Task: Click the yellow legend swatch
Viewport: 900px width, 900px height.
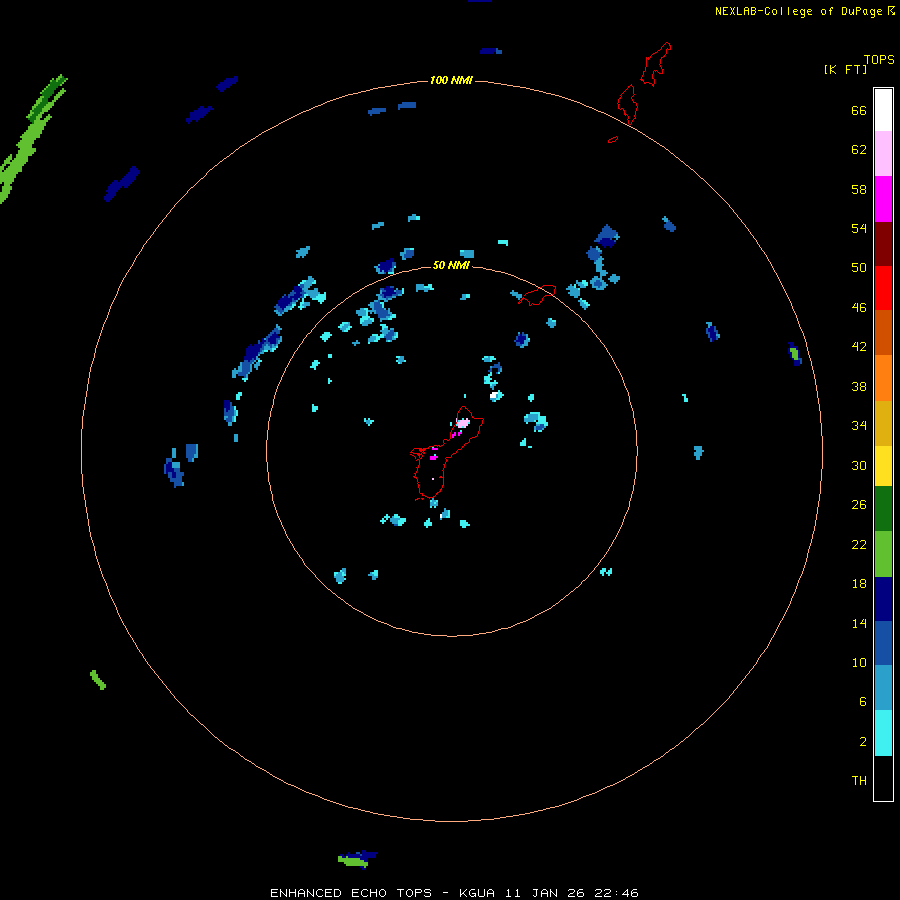Action: tap(883, 466)
